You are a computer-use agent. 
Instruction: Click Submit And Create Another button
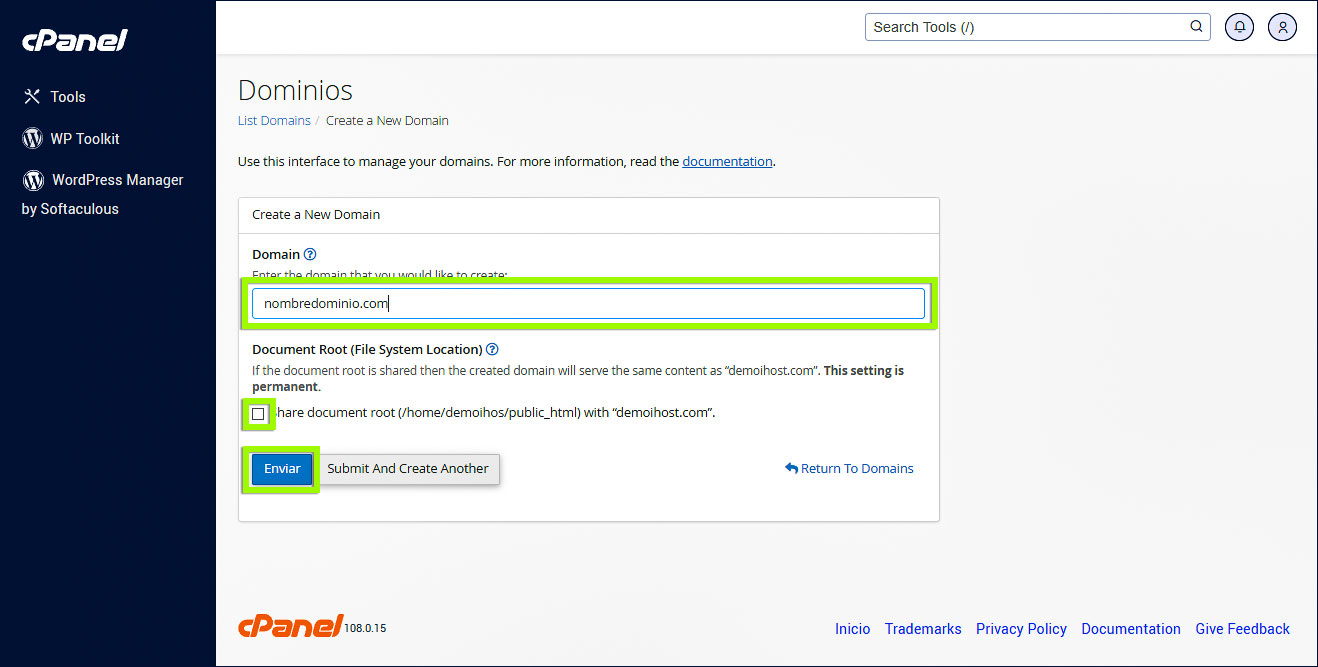pyautogui.click(x=408, y=469)
